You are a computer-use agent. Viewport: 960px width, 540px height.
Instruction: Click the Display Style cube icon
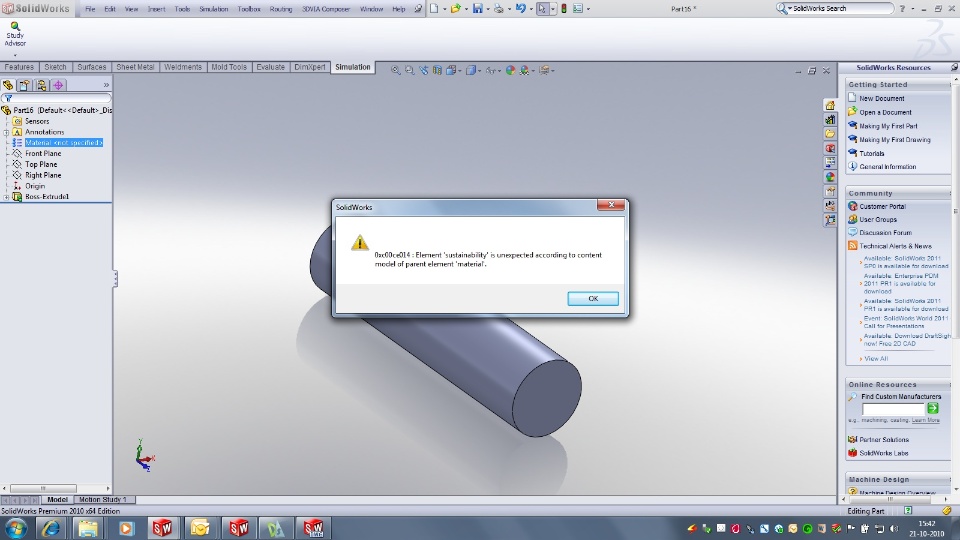470,70
